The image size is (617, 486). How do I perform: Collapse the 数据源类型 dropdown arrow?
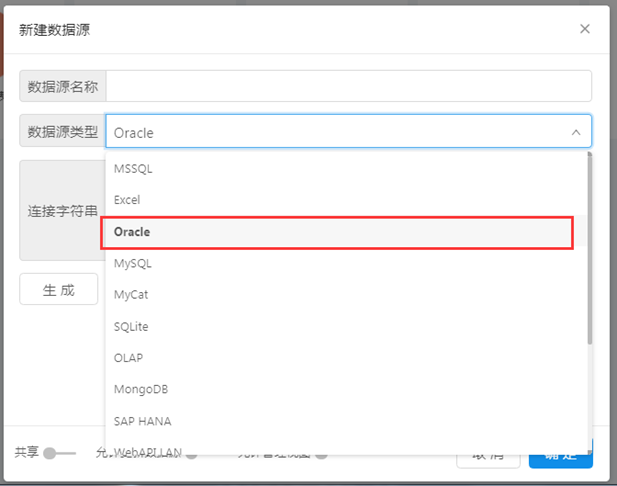click(576, 133)
